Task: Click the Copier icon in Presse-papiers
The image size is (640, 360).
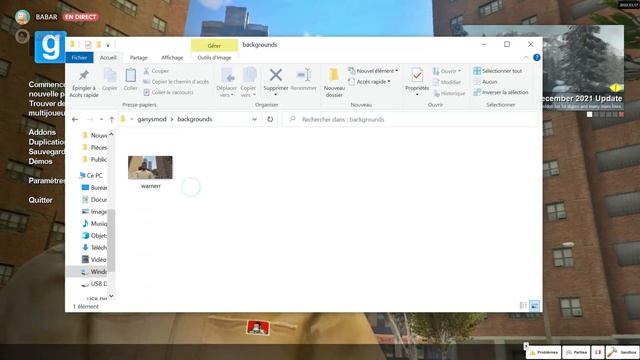Action: [110, 76]
